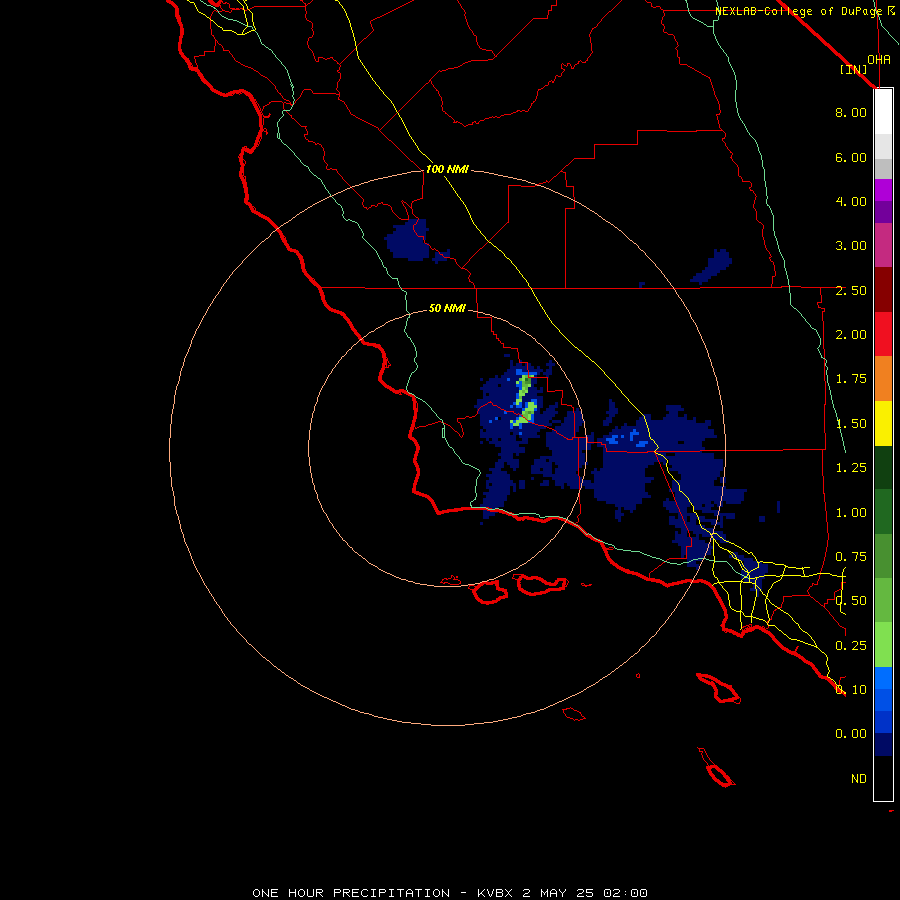
Task: Pick the bright magenta legend swatch
Action: click(x=883, y=190)
